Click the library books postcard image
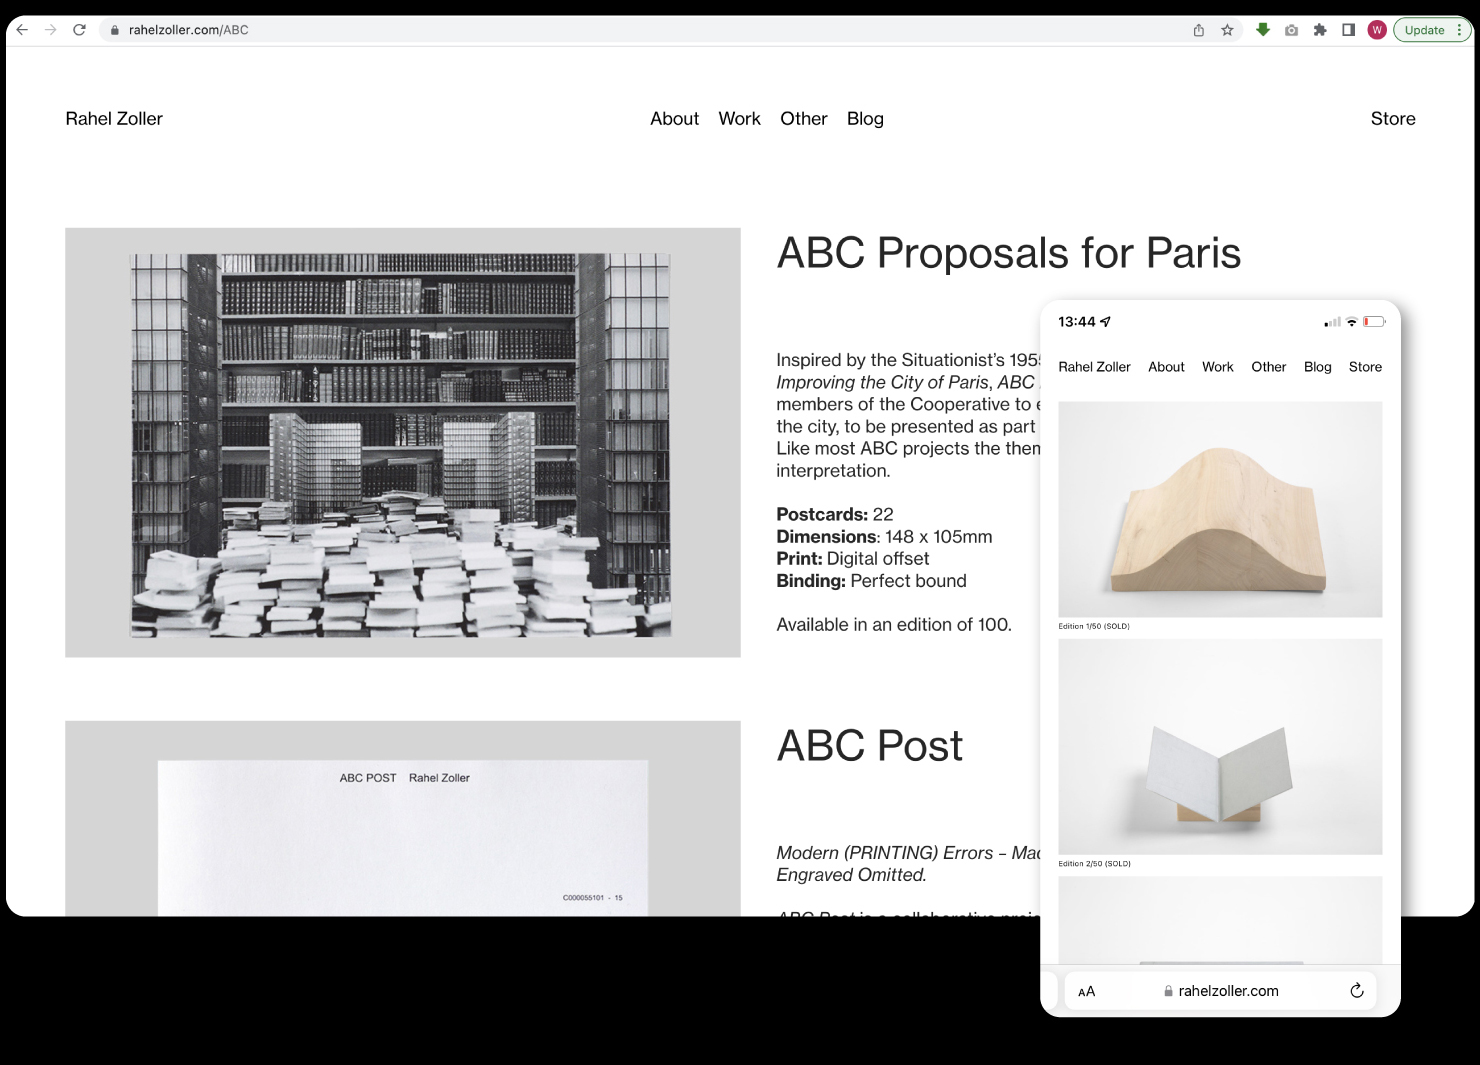This screenshot has height=1065, width=1480. (401, 445)
